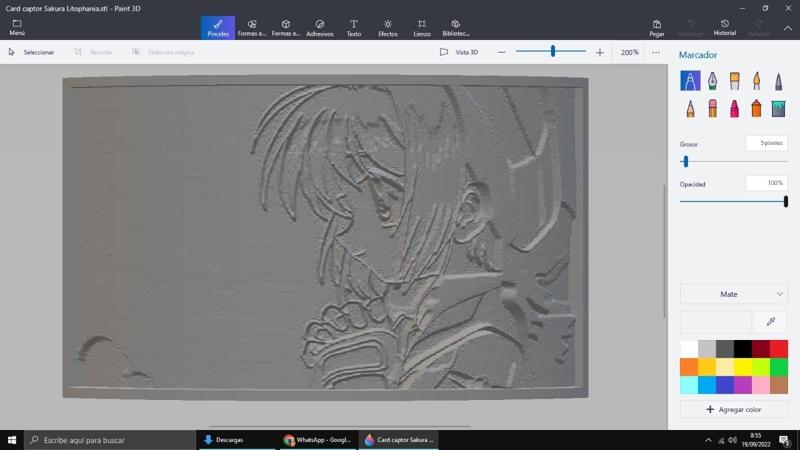The width and height of the screenshot is (800, 450).
Task: Choose the yellow color swatch
Action: 743,367
